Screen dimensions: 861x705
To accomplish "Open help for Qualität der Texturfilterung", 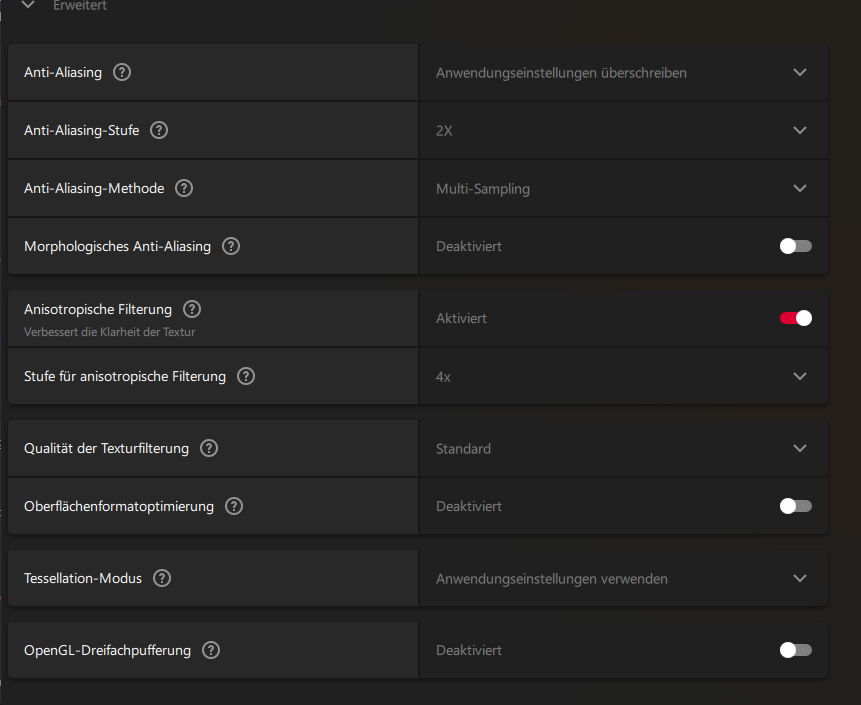I will click(209, 448).
